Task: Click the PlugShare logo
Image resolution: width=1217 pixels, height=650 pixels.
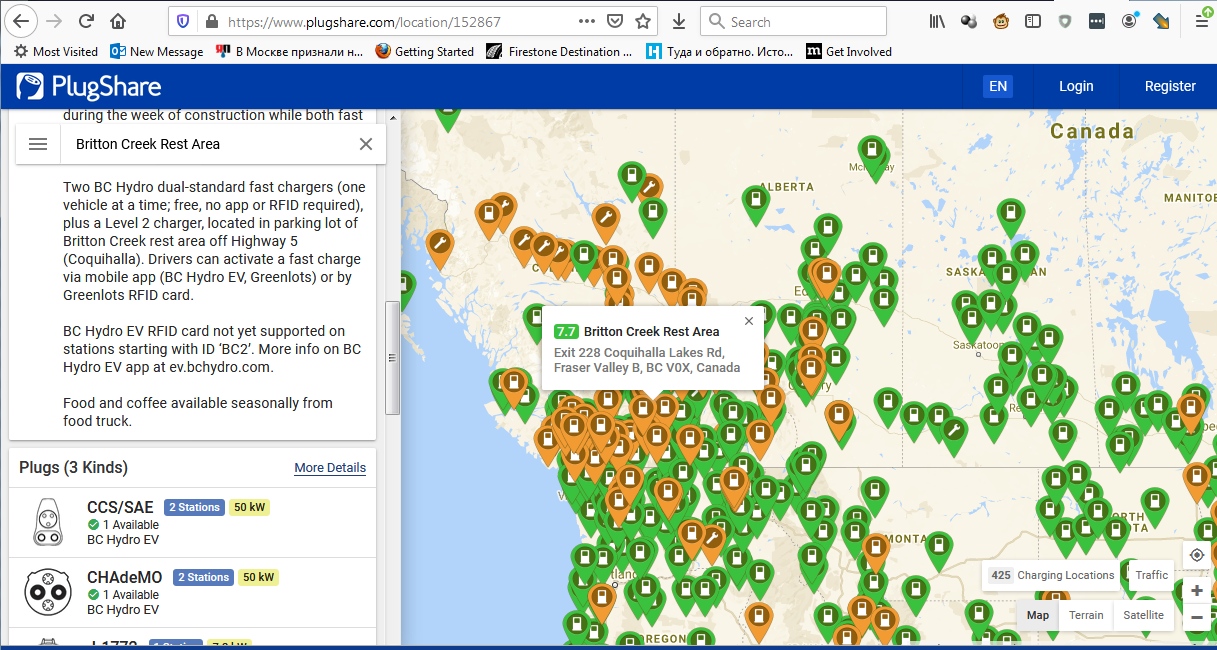Action: point(88,87)
